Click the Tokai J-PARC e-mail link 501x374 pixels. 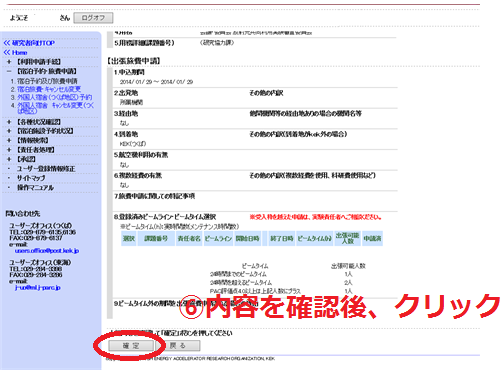(38, 288)
